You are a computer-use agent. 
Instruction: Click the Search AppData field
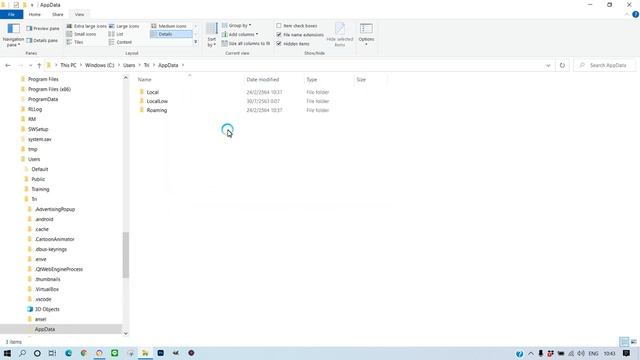(x=605, y=65)
